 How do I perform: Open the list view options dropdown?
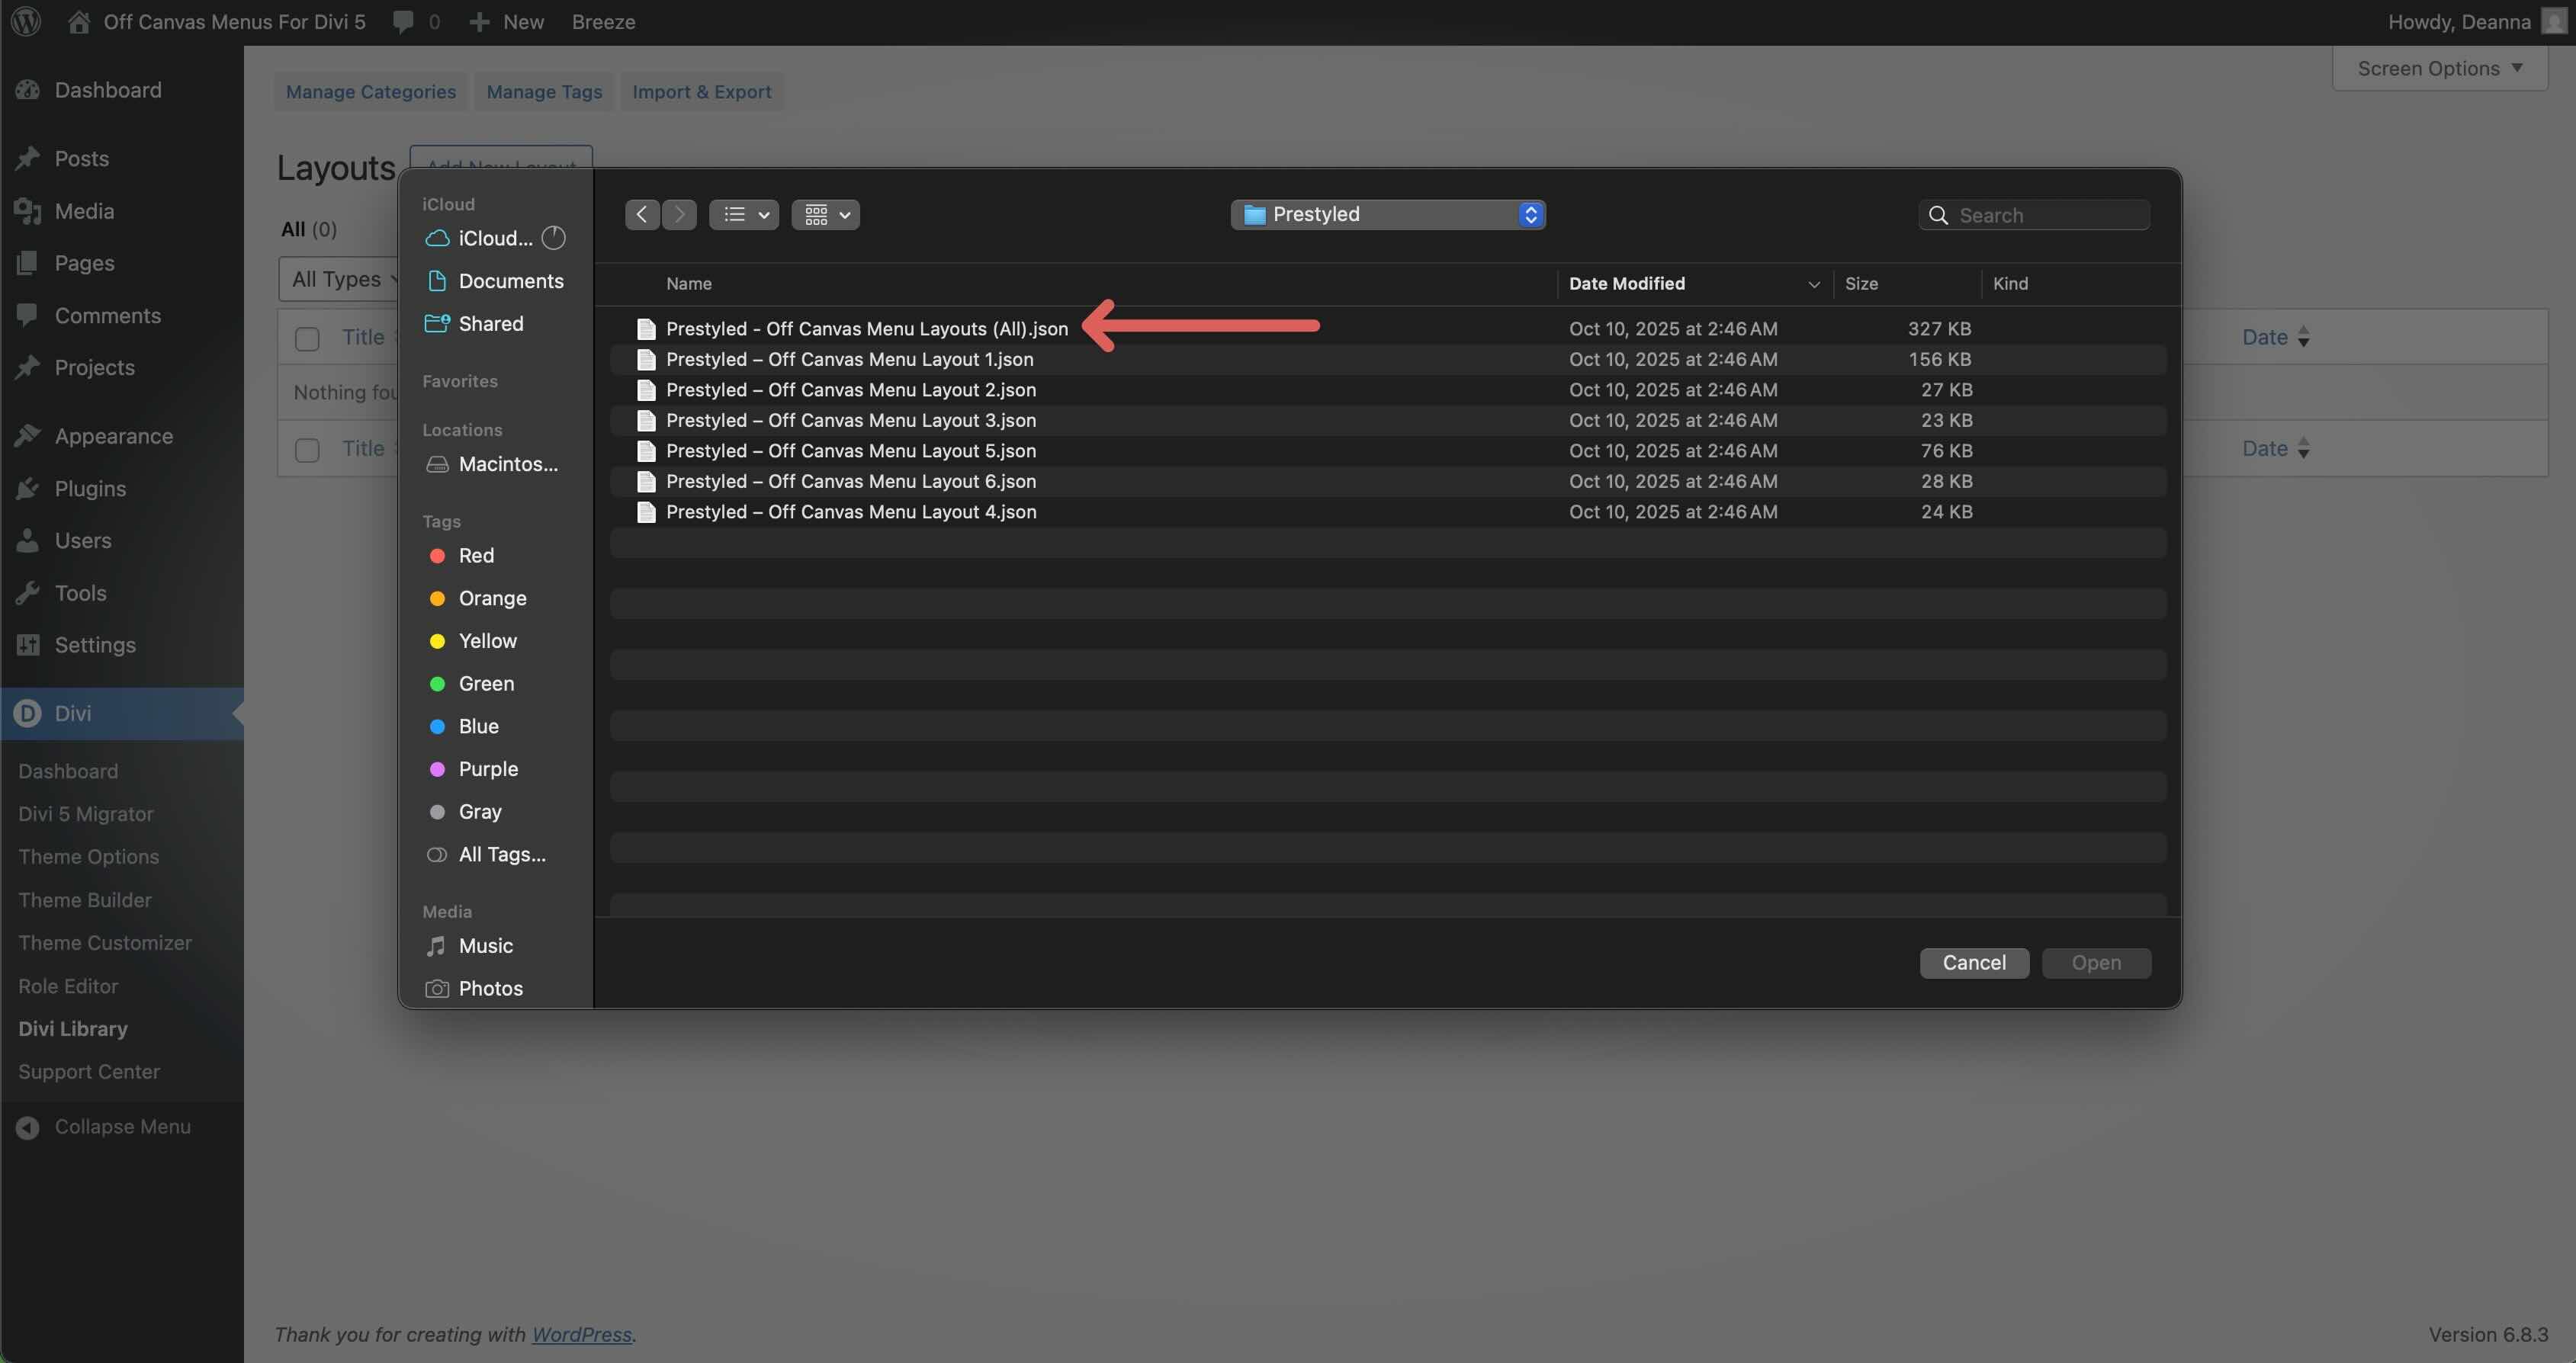point(744,214)
